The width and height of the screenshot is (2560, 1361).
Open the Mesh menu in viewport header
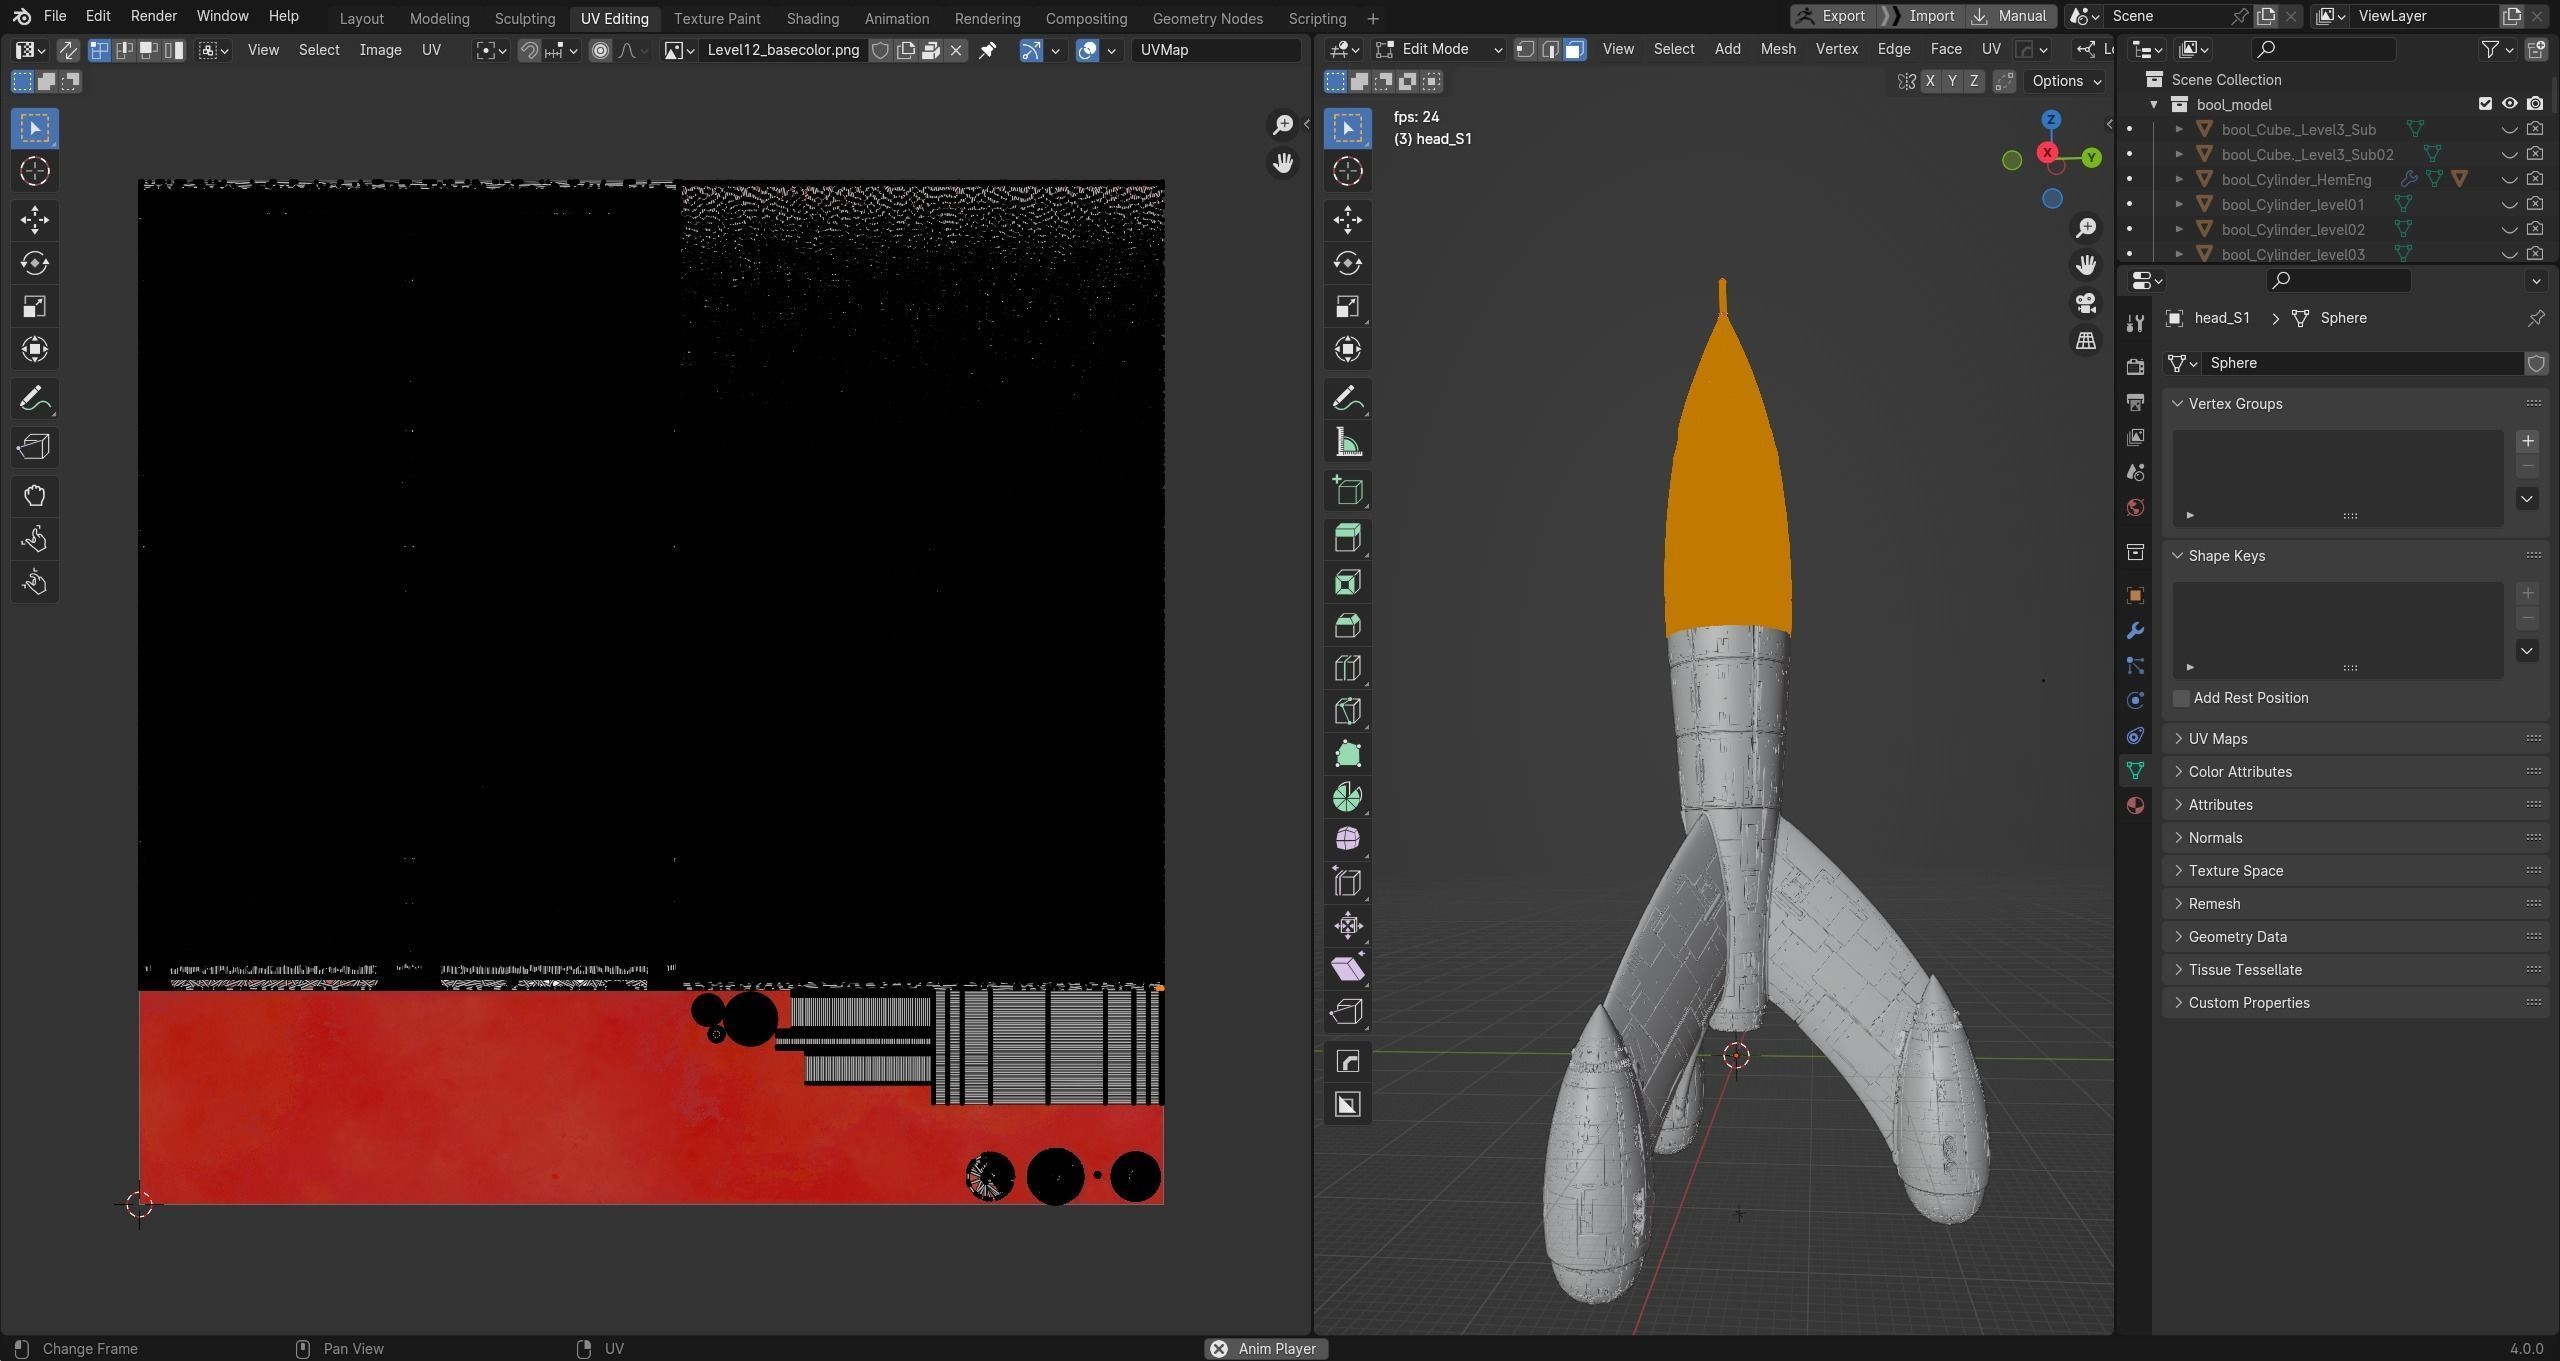click(x=1777, y=49)
